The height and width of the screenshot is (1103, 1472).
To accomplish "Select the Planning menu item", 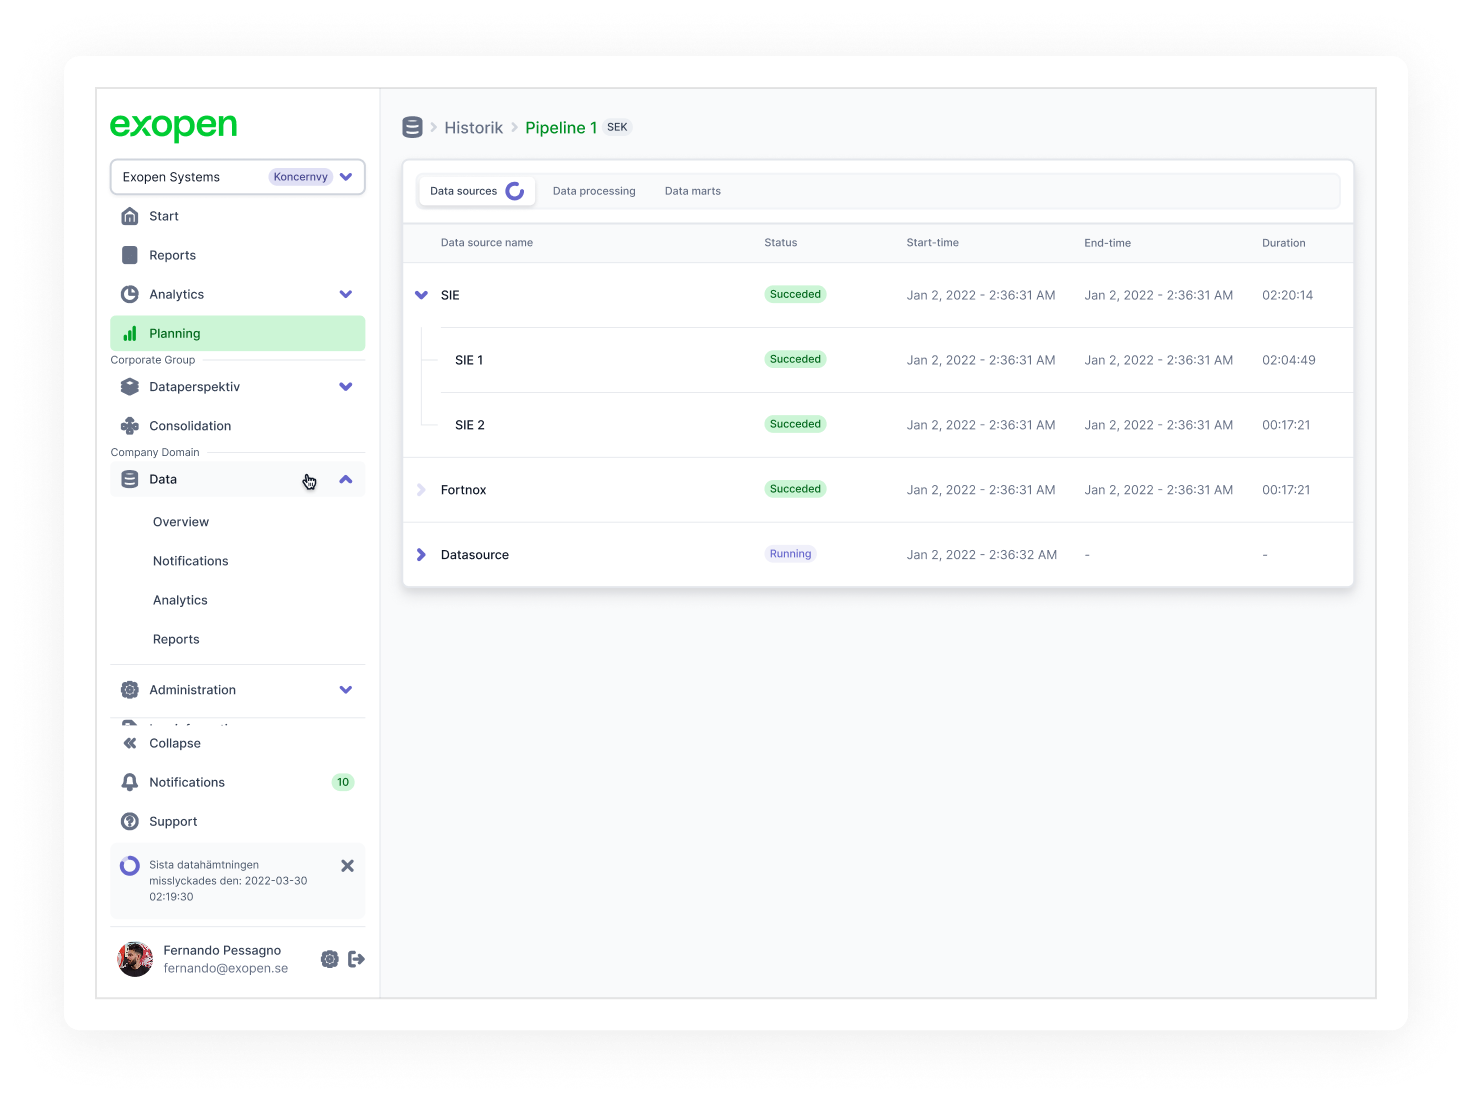I will [x=238, y=333].
